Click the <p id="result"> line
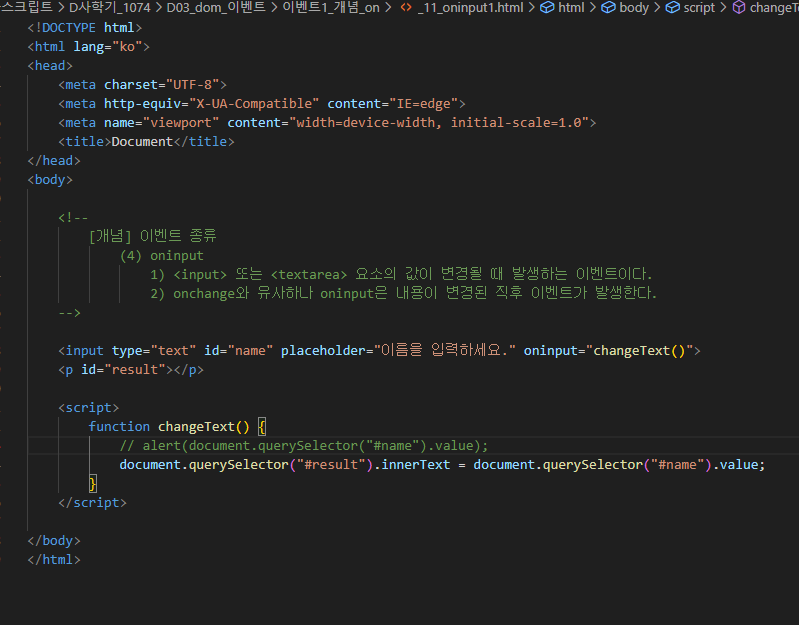Screen dimensions: 799x625 tap(131, 370)
